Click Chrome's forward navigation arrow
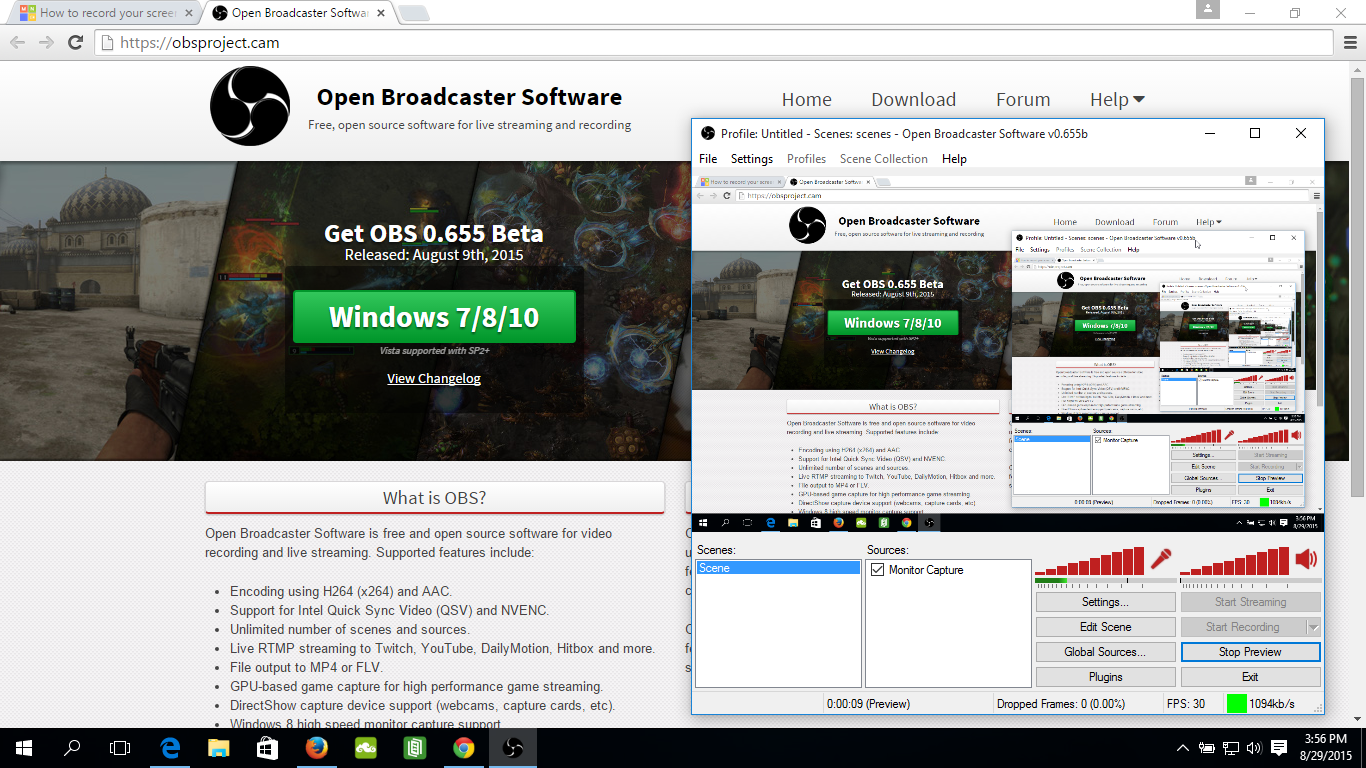This screenshot has width=1366, height=768. 46,42
